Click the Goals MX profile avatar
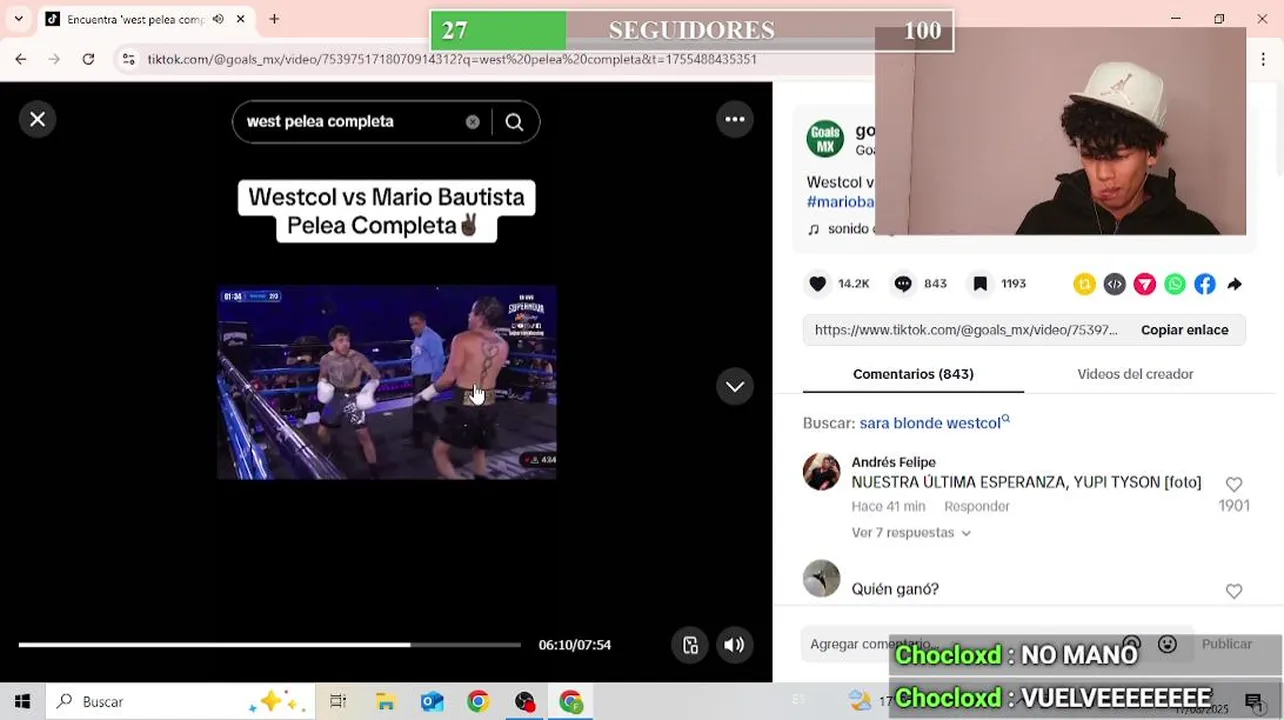 825,139
